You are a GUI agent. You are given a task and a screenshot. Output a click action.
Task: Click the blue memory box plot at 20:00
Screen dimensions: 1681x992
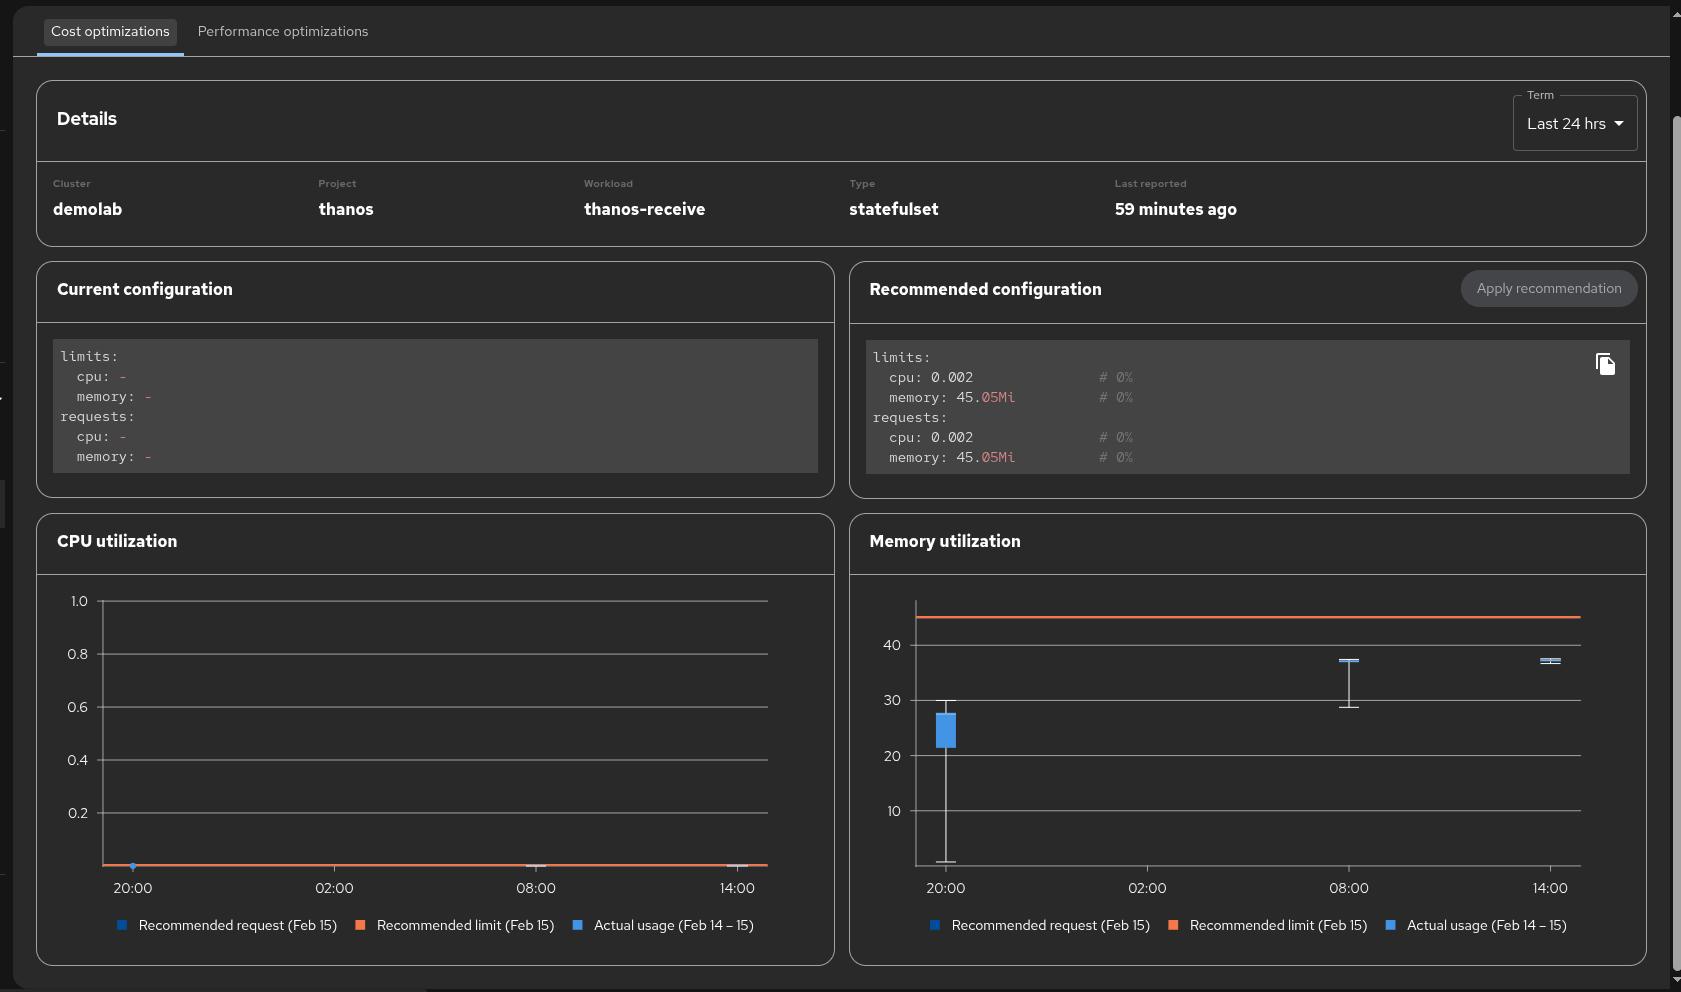(x=945, y=731)
